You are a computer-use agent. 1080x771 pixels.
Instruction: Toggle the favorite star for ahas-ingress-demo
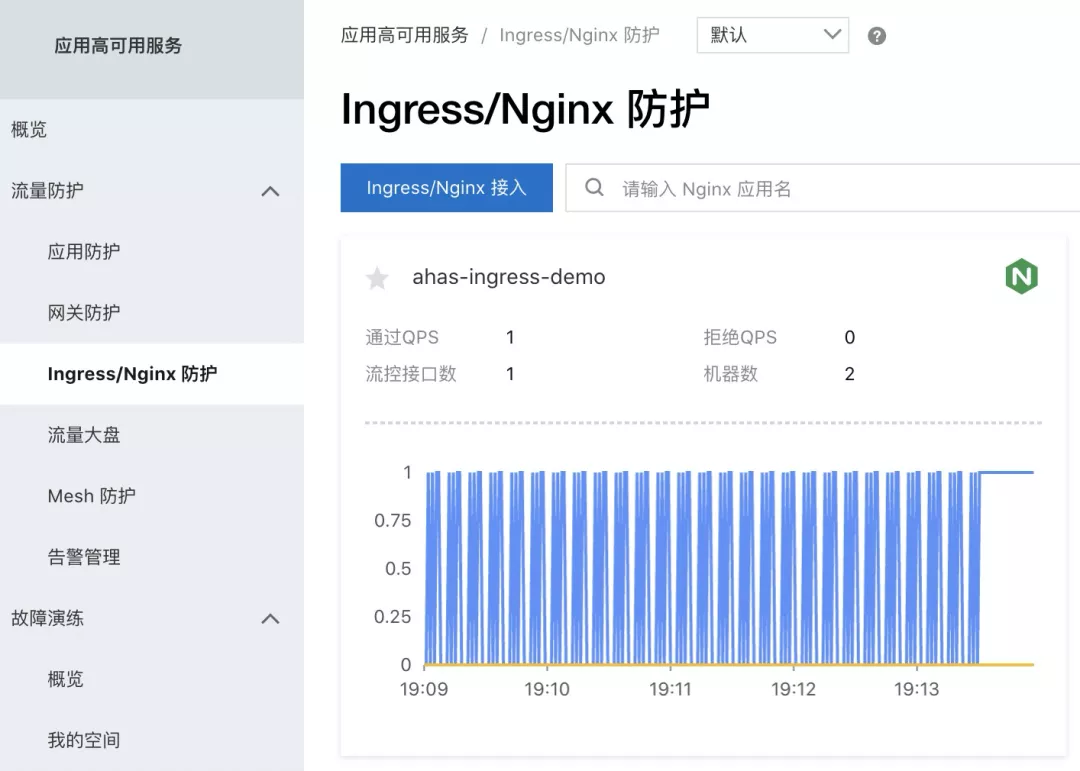pos(376,277)
